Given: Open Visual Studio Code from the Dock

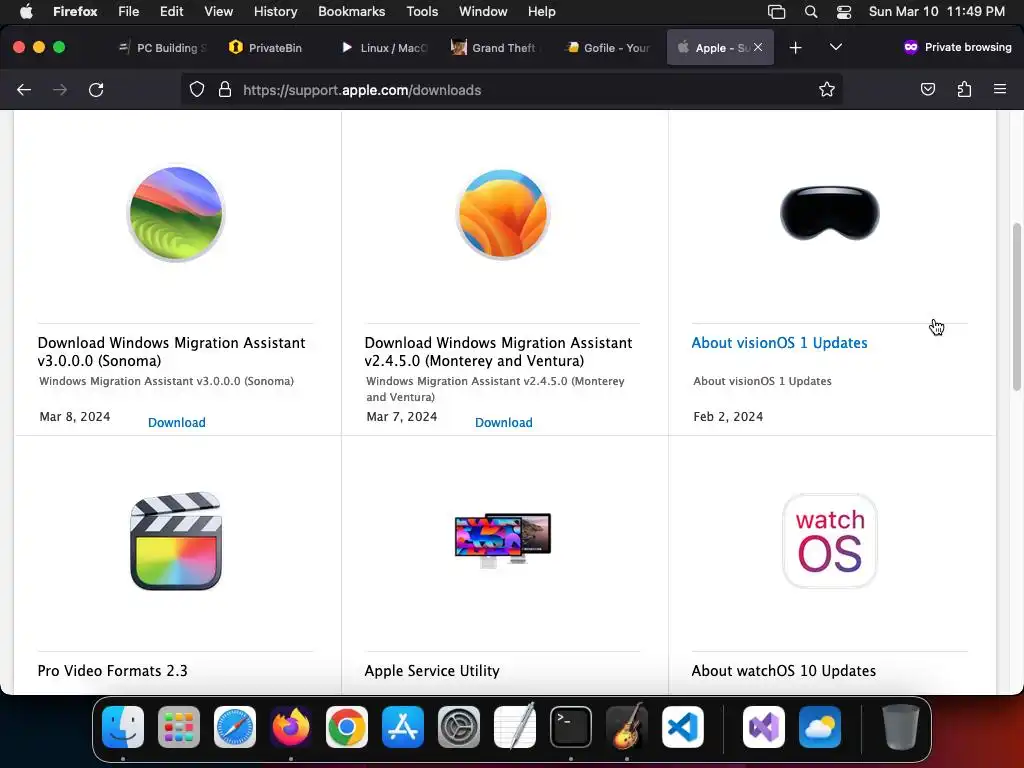Looking at the screenshot, I should coord(682,727).
